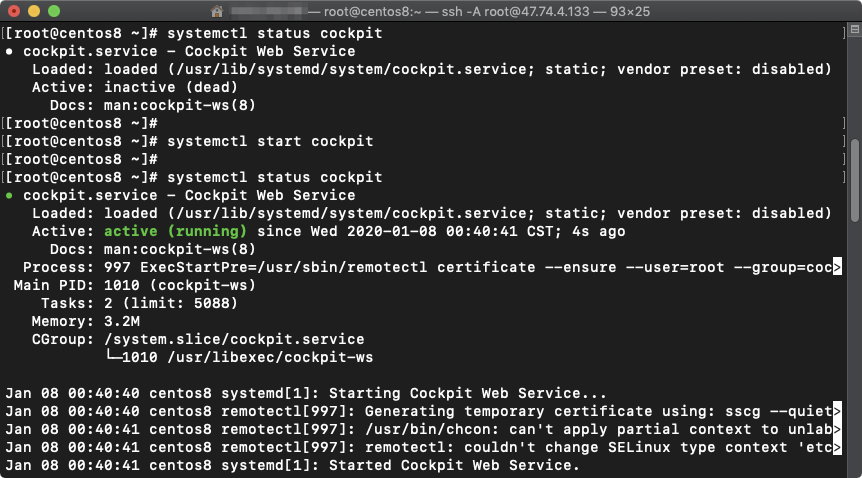Click the 'ExecStartPre=/usr/sbin/remotectl' process text

[283, 267]
